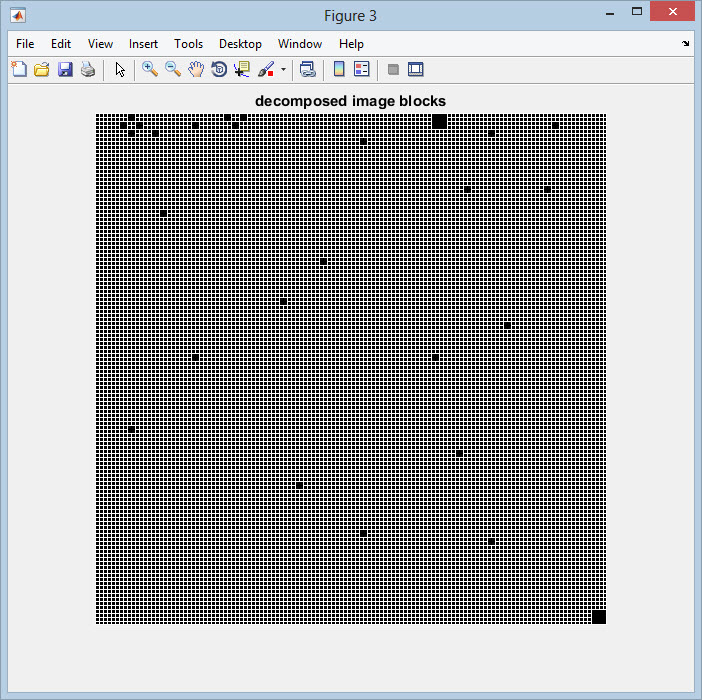Click the large black block on the plot's top edge
The image size is (702, 700).
(440, 121)
